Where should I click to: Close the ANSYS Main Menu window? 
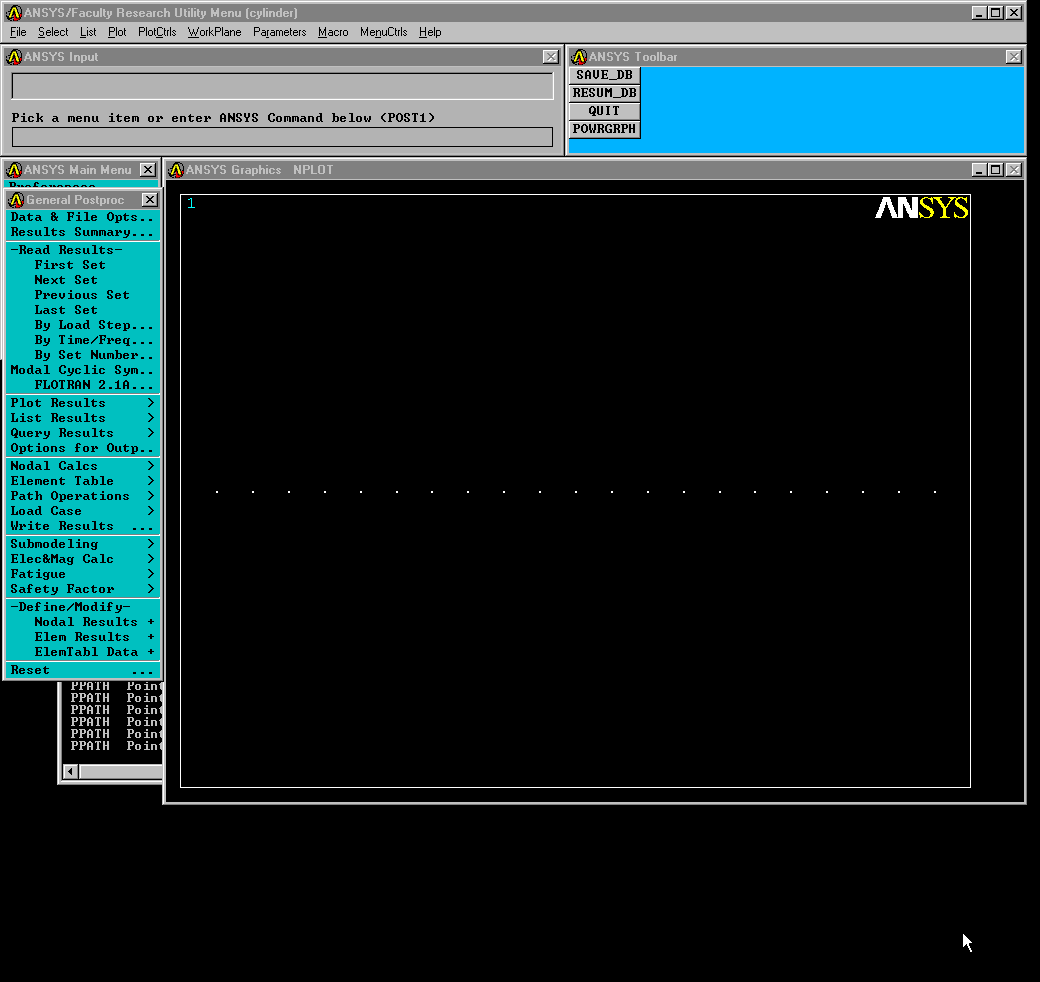tap(148, 170)
